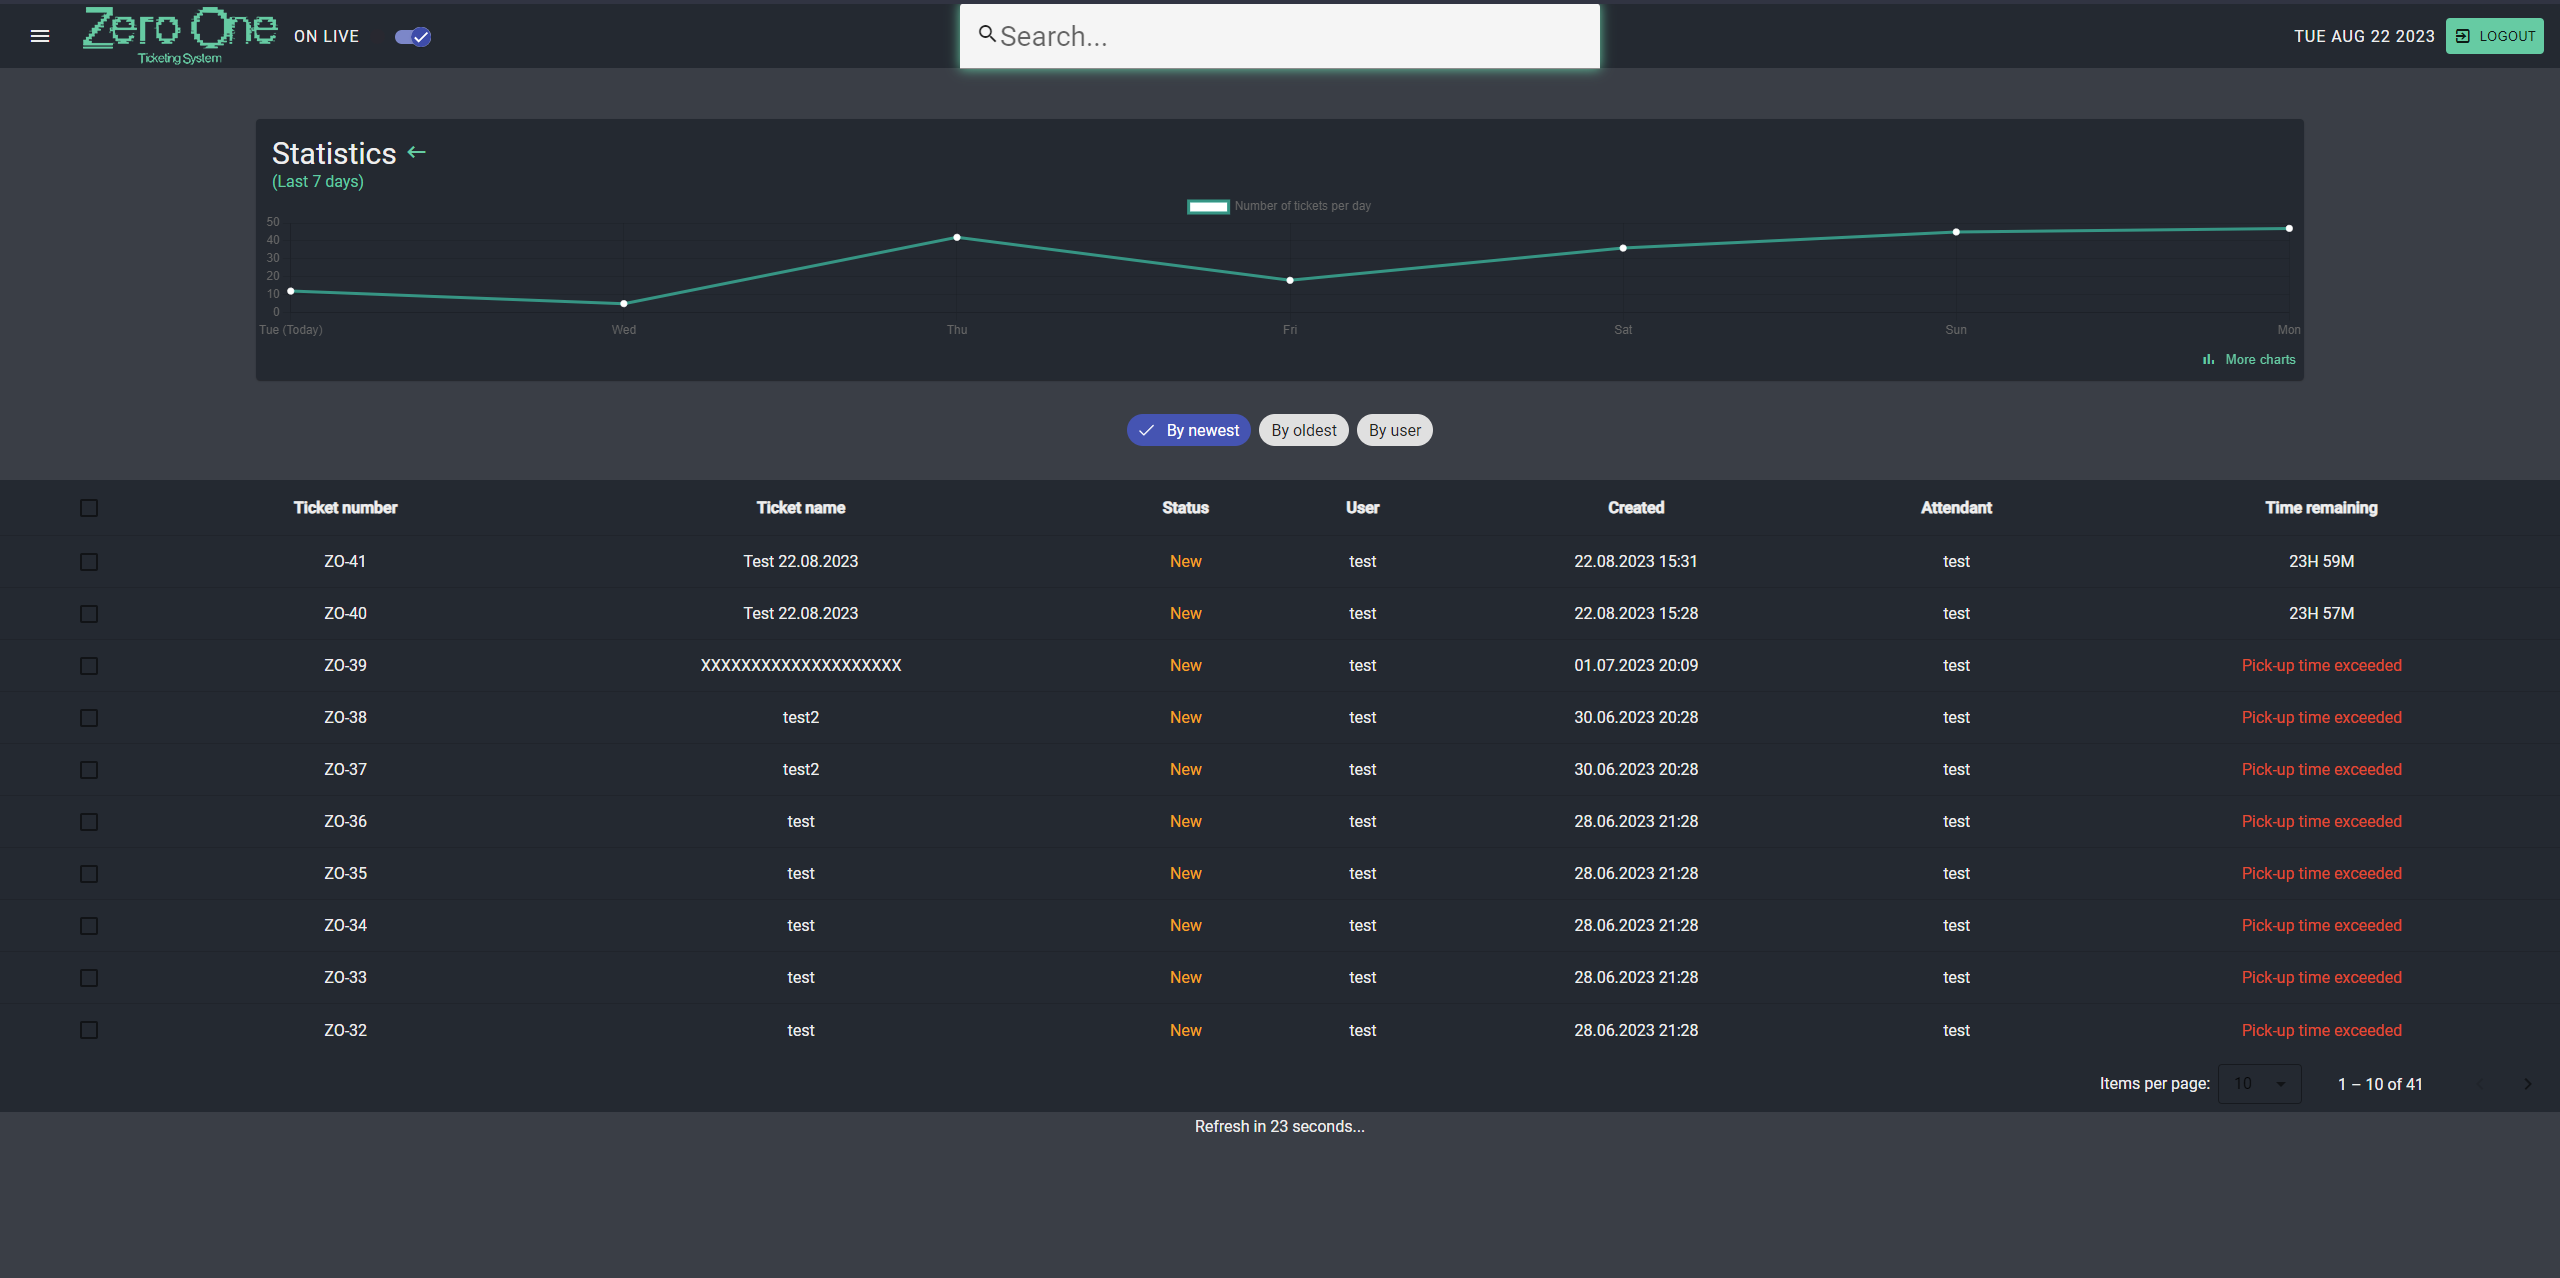Click inside the Search field
This screenshot has height=1278, width=2560.
point(1279,36)
